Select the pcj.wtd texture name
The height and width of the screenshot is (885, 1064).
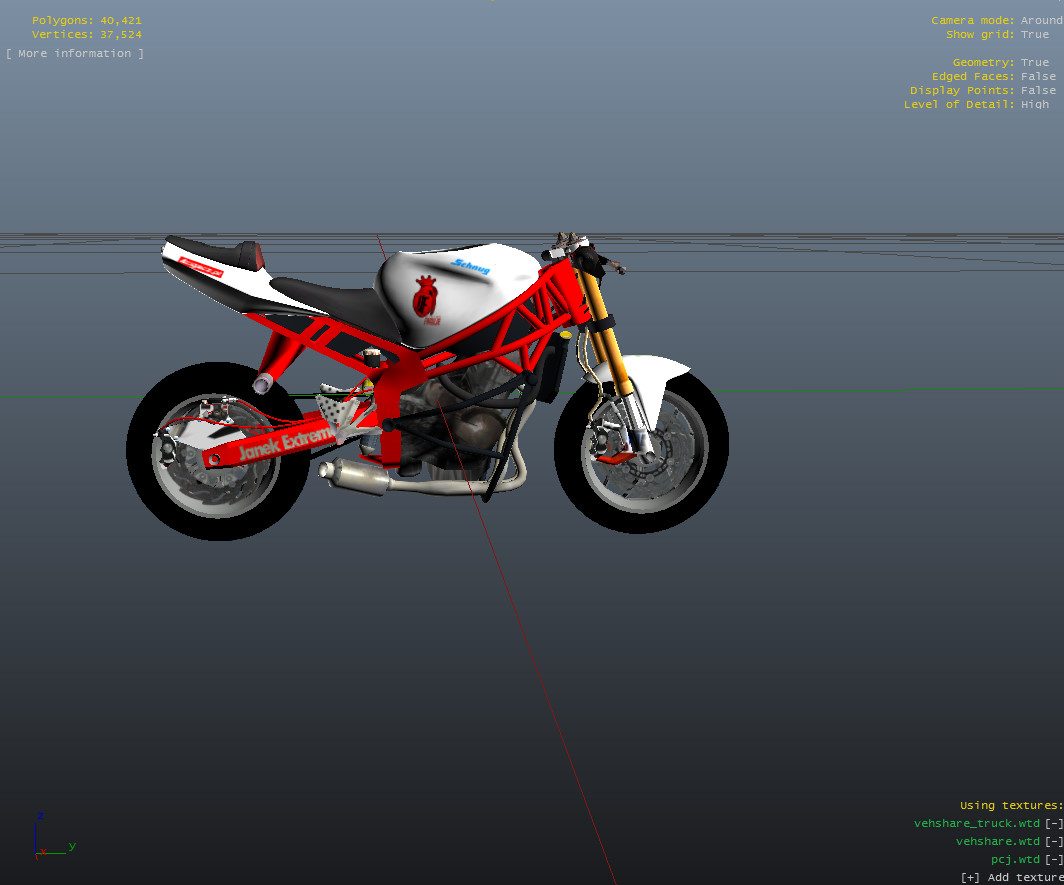[1015, 860]
